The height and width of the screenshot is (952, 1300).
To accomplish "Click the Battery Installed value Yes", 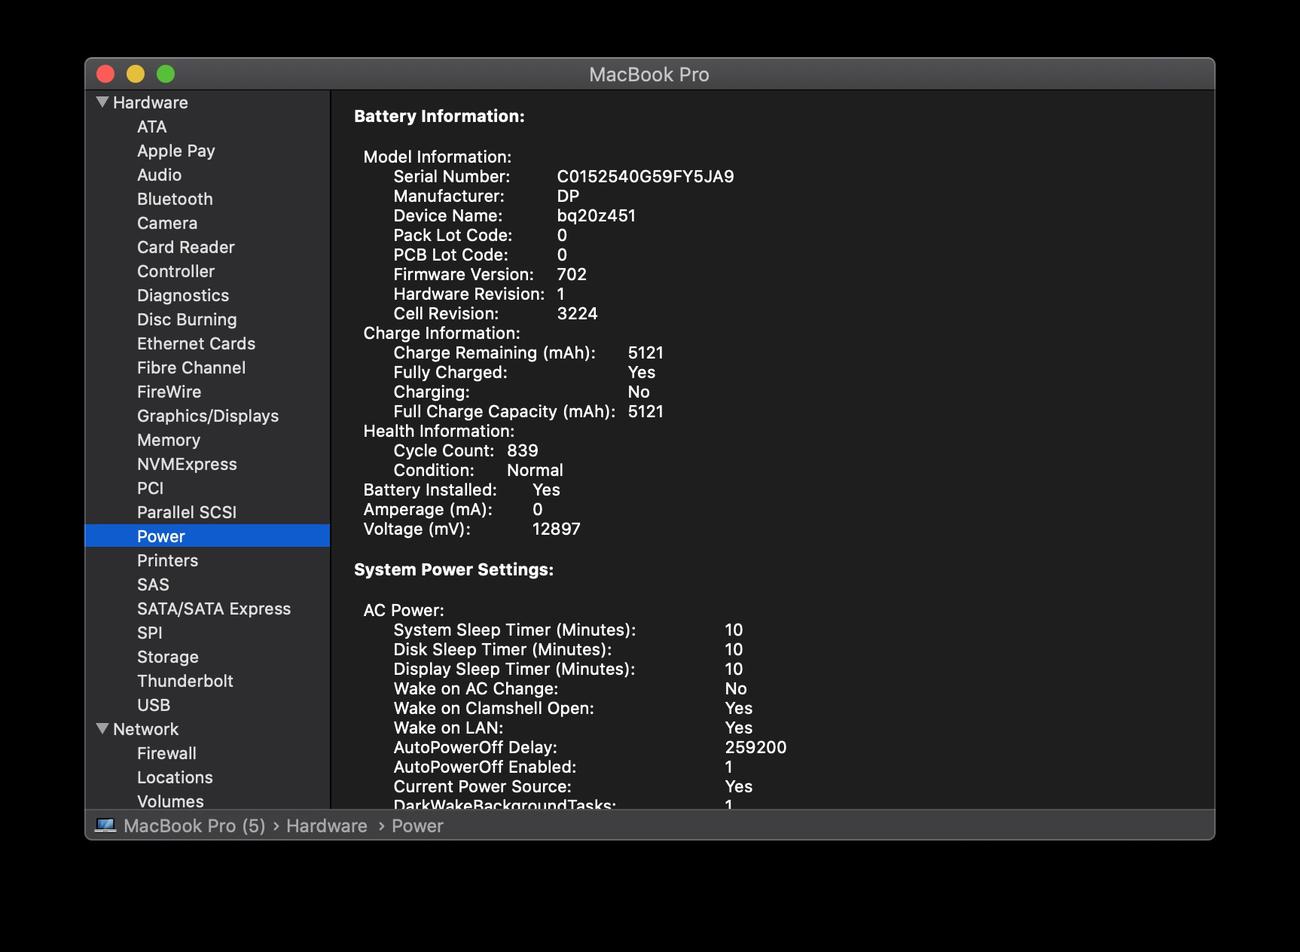I will click(x=546, y=490).
